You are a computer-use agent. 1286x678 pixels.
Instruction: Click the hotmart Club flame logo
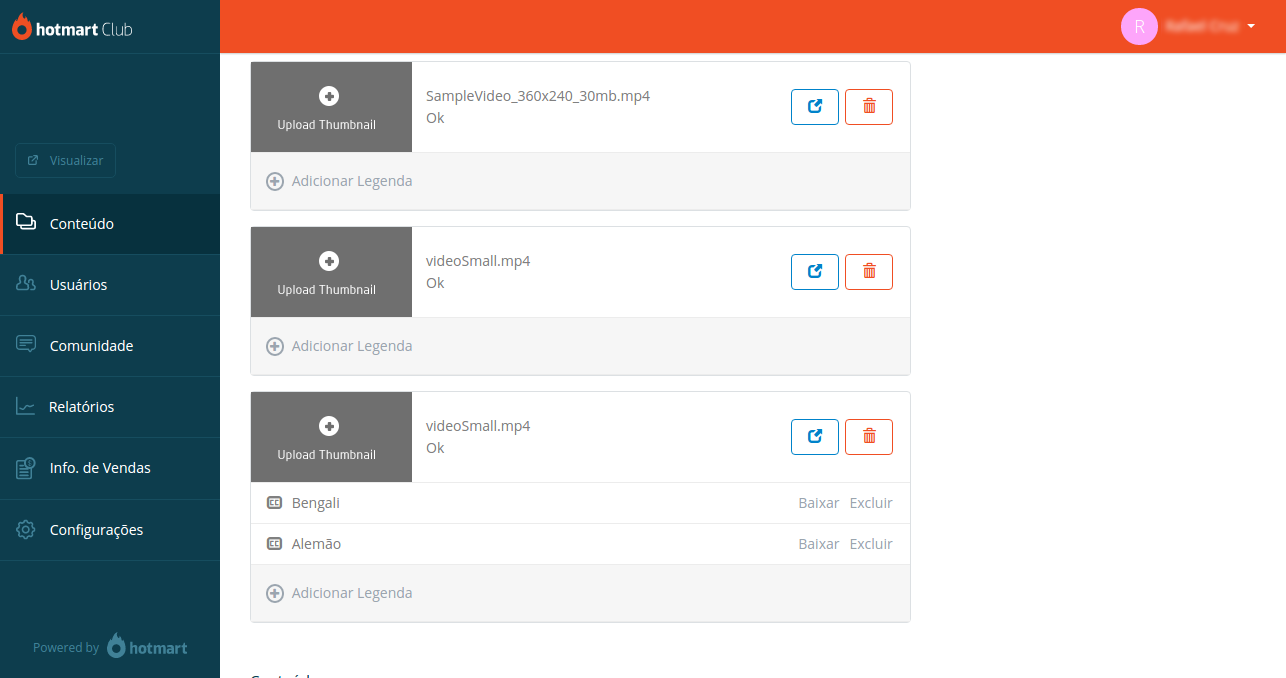(x=21, y=27)
